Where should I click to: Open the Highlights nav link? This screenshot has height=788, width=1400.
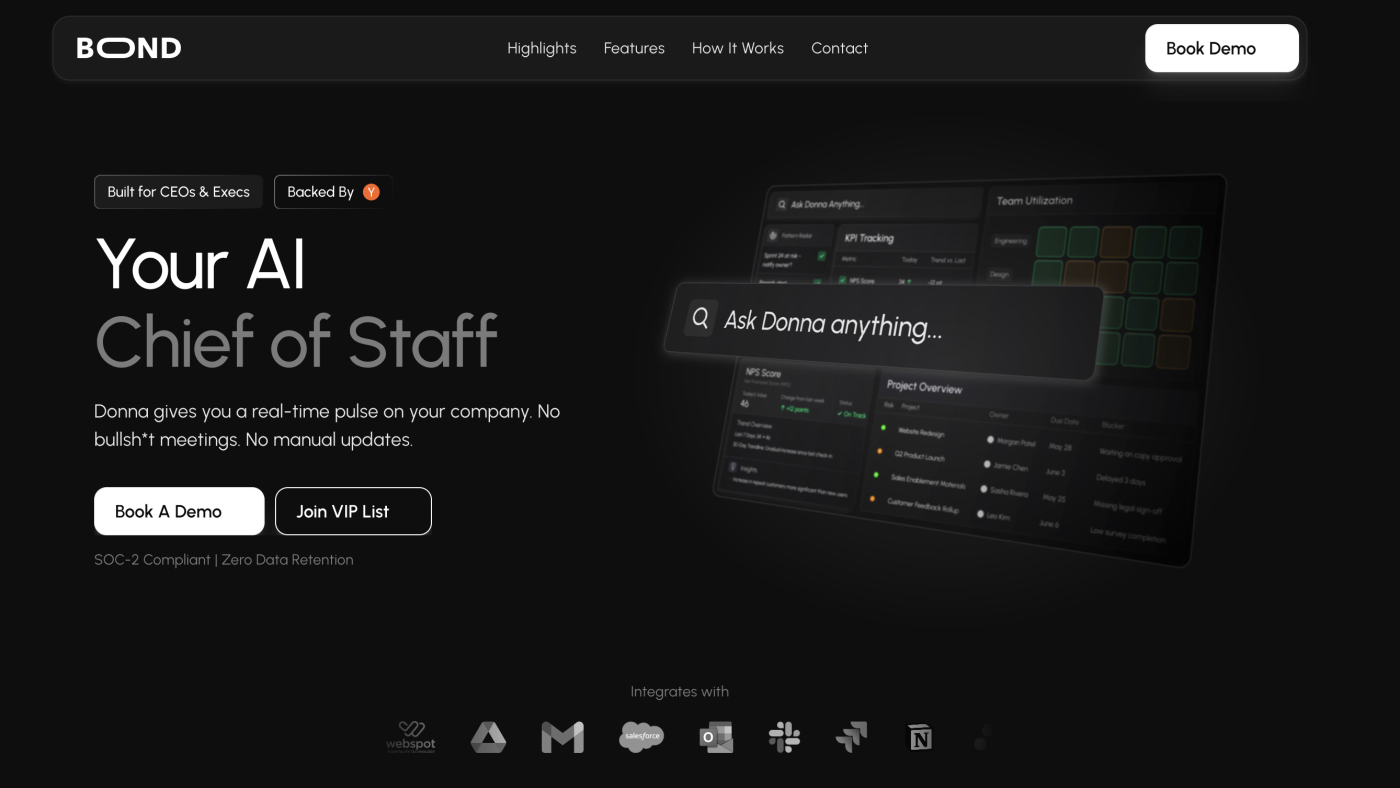[x=541, y=48]
